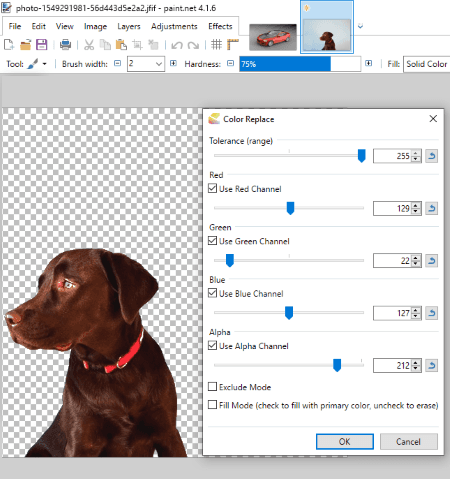Click the Green channel slider handle

[230, 260]
